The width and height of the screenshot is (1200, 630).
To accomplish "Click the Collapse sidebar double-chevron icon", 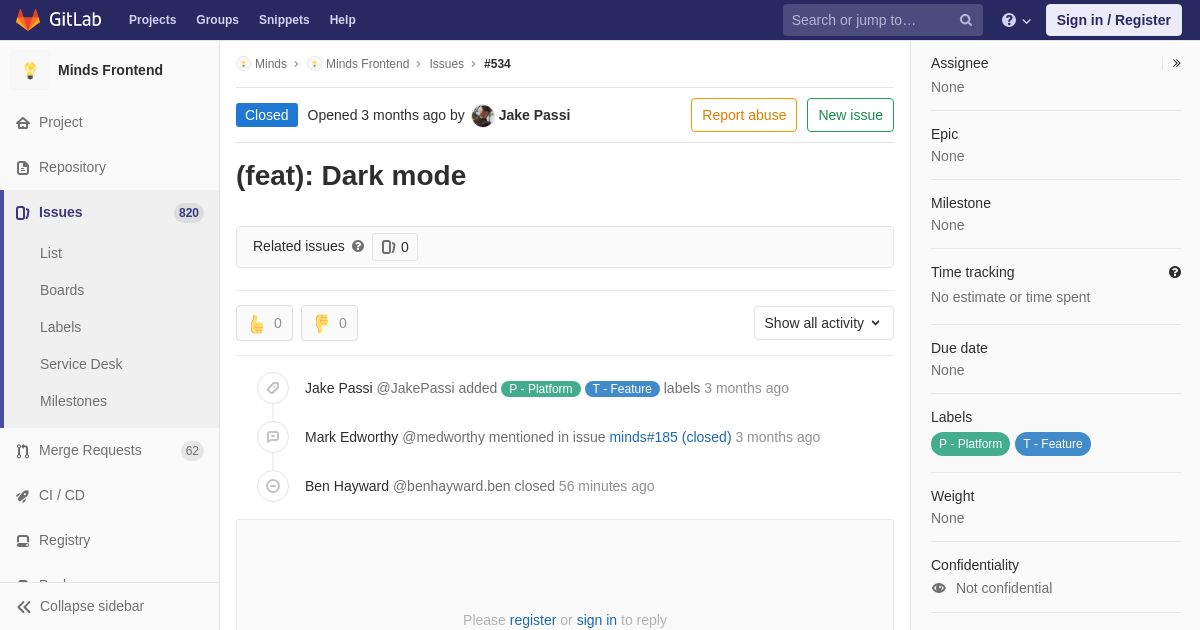I will (x=24, y=607).
